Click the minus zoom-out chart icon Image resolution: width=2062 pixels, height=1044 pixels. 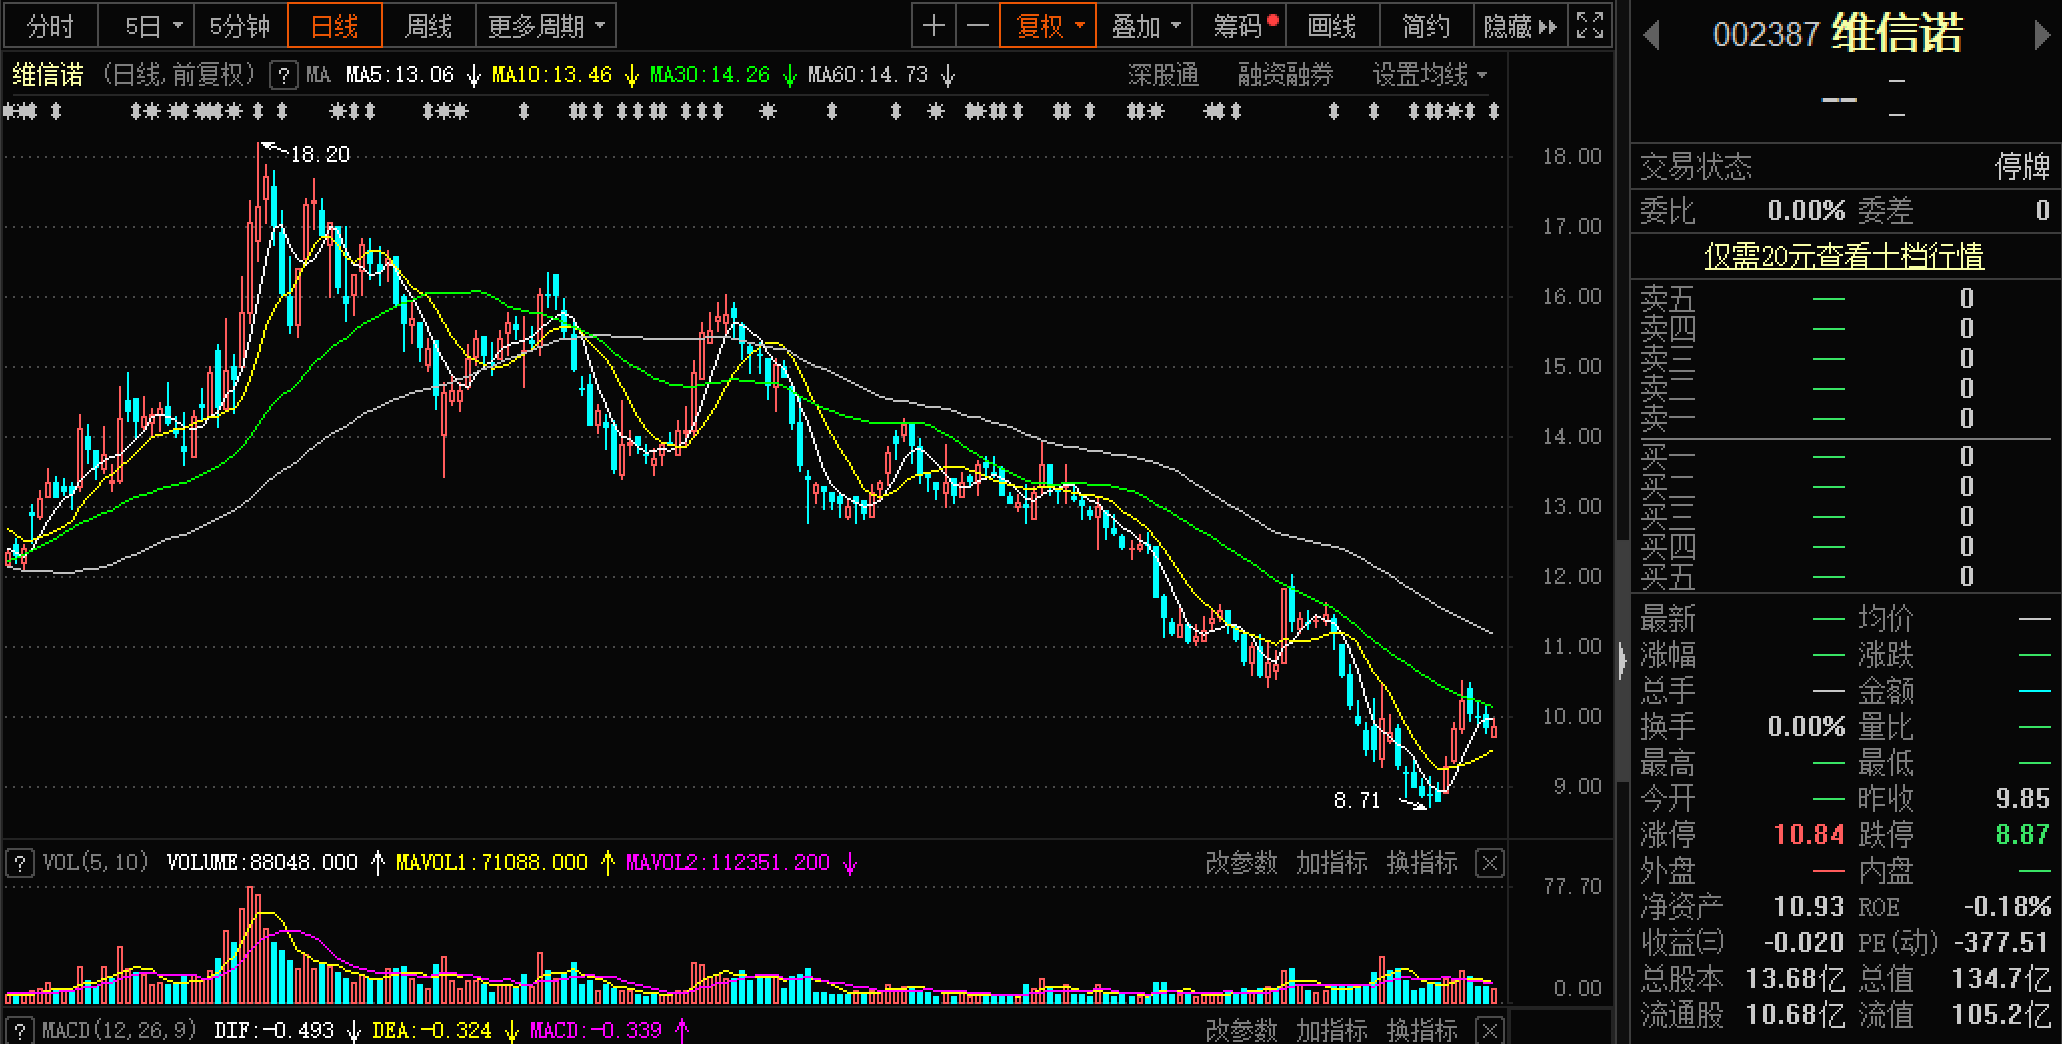click(979, 26)
